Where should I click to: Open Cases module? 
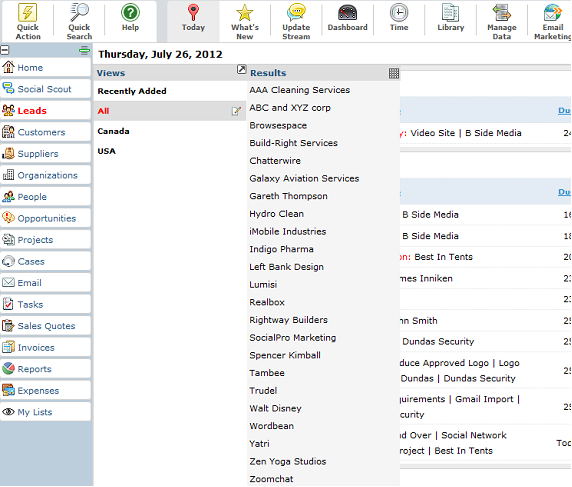pyautogui.click(x=45, y=261)
